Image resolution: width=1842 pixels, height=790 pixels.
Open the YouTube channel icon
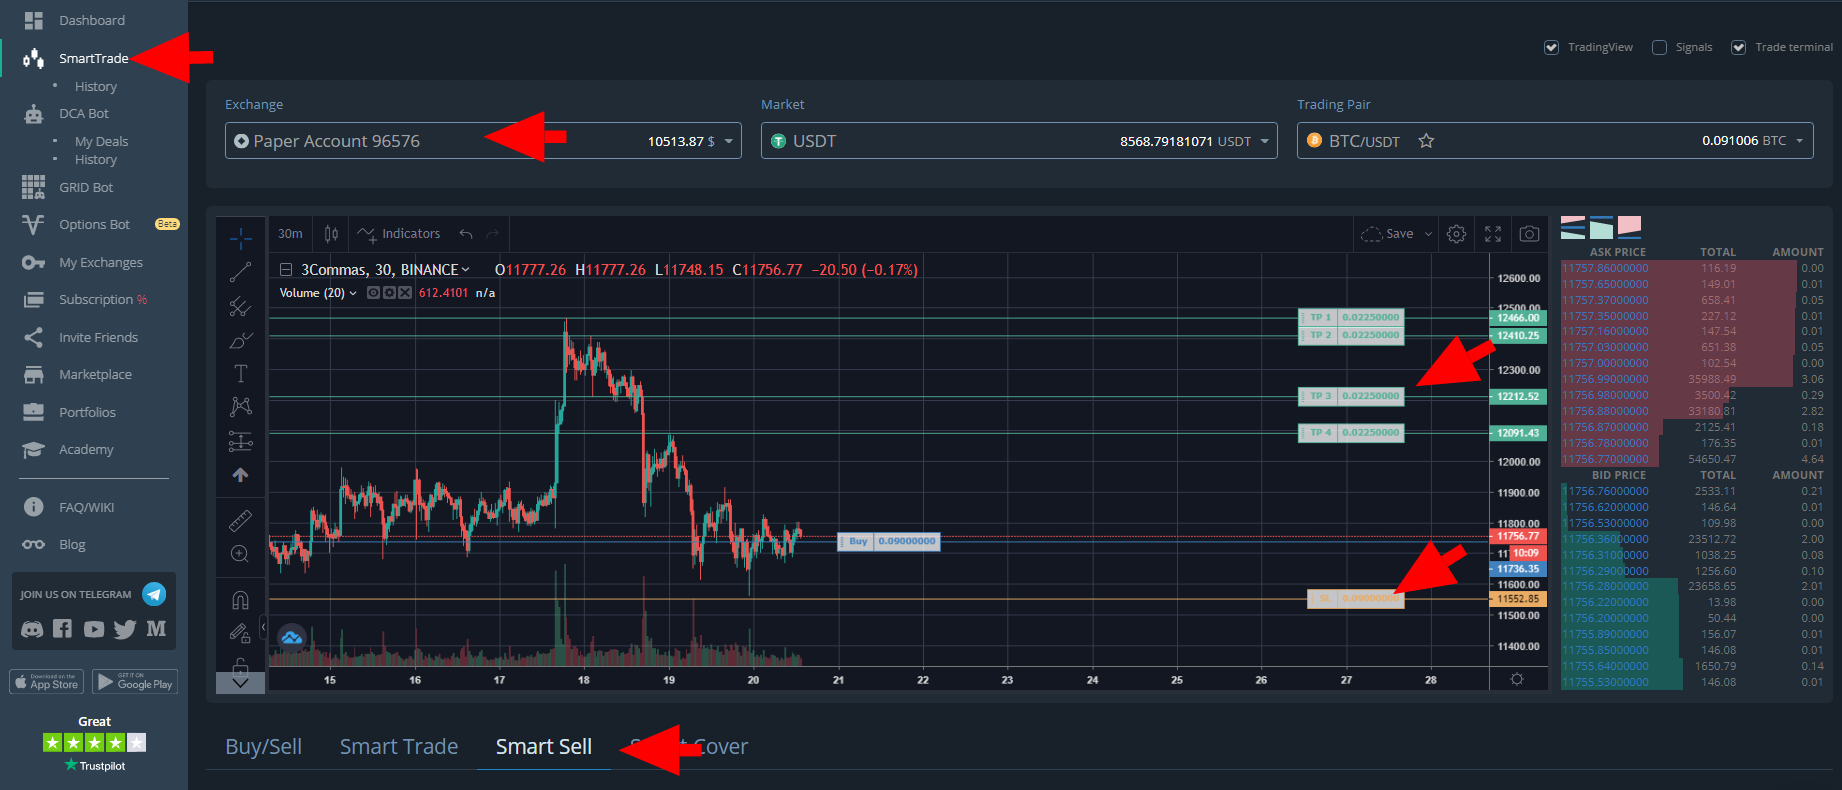click(94, 629)
